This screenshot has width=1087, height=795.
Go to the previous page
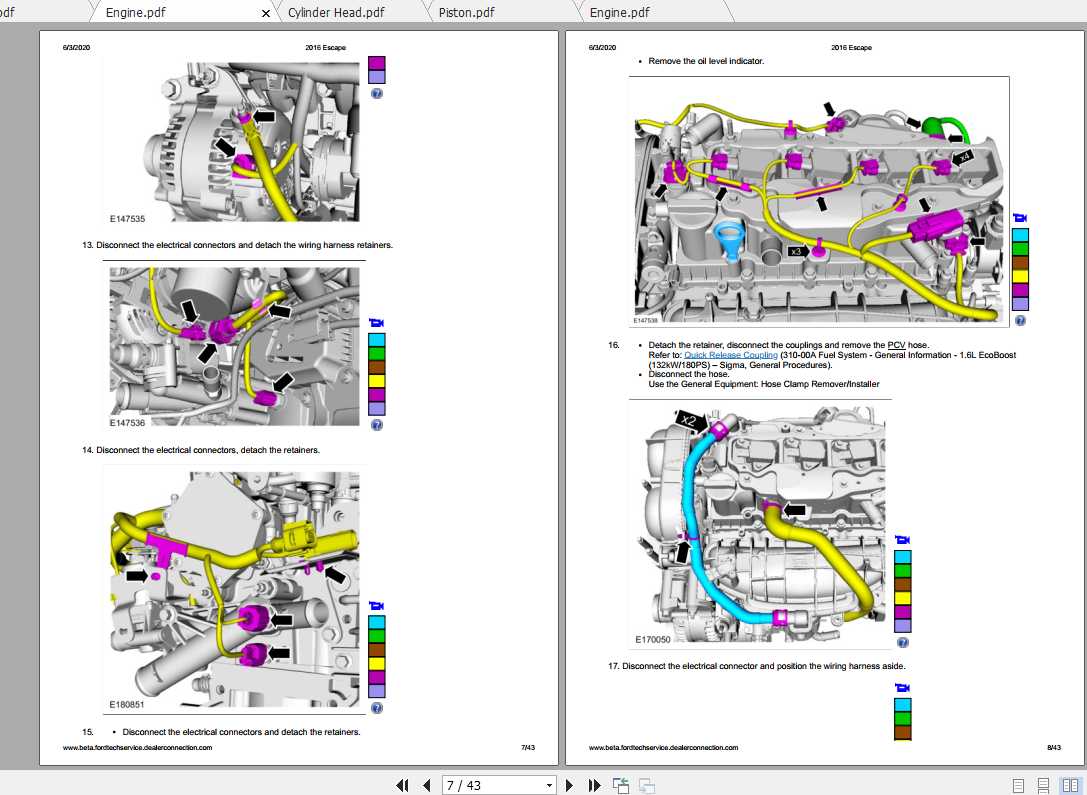tap(427, 786)
